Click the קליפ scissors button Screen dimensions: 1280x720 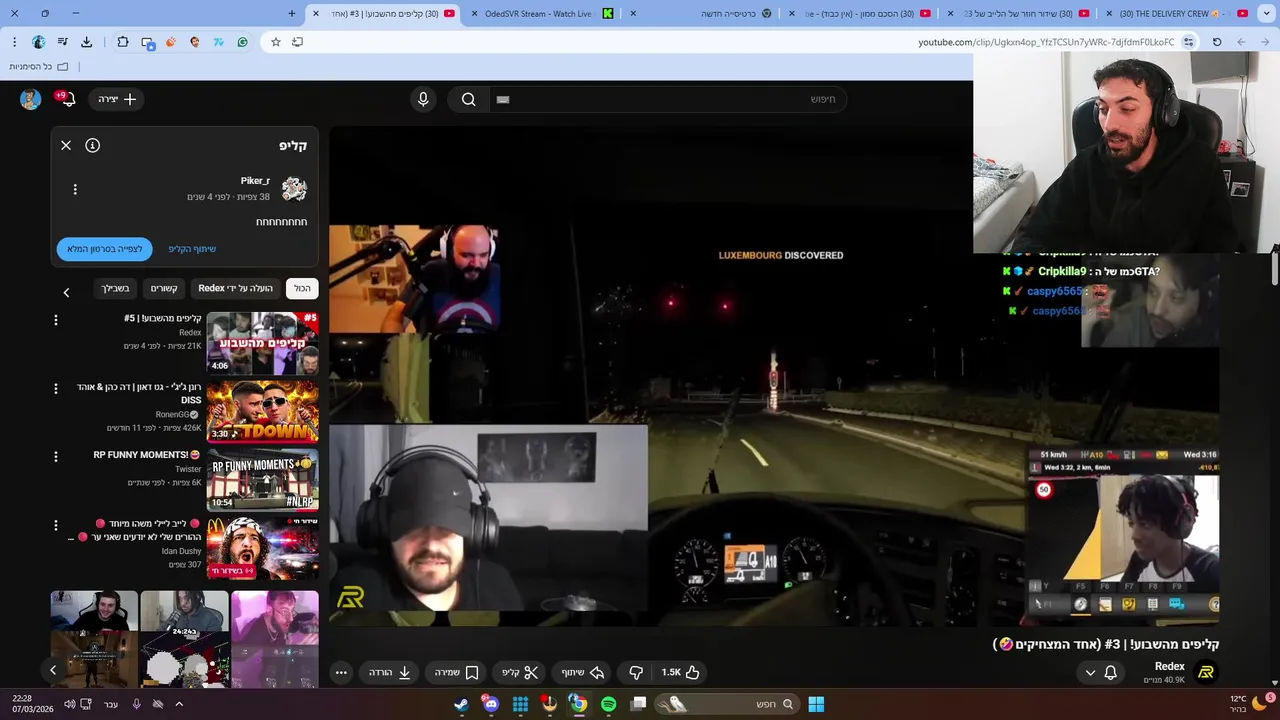coord(520,672)
